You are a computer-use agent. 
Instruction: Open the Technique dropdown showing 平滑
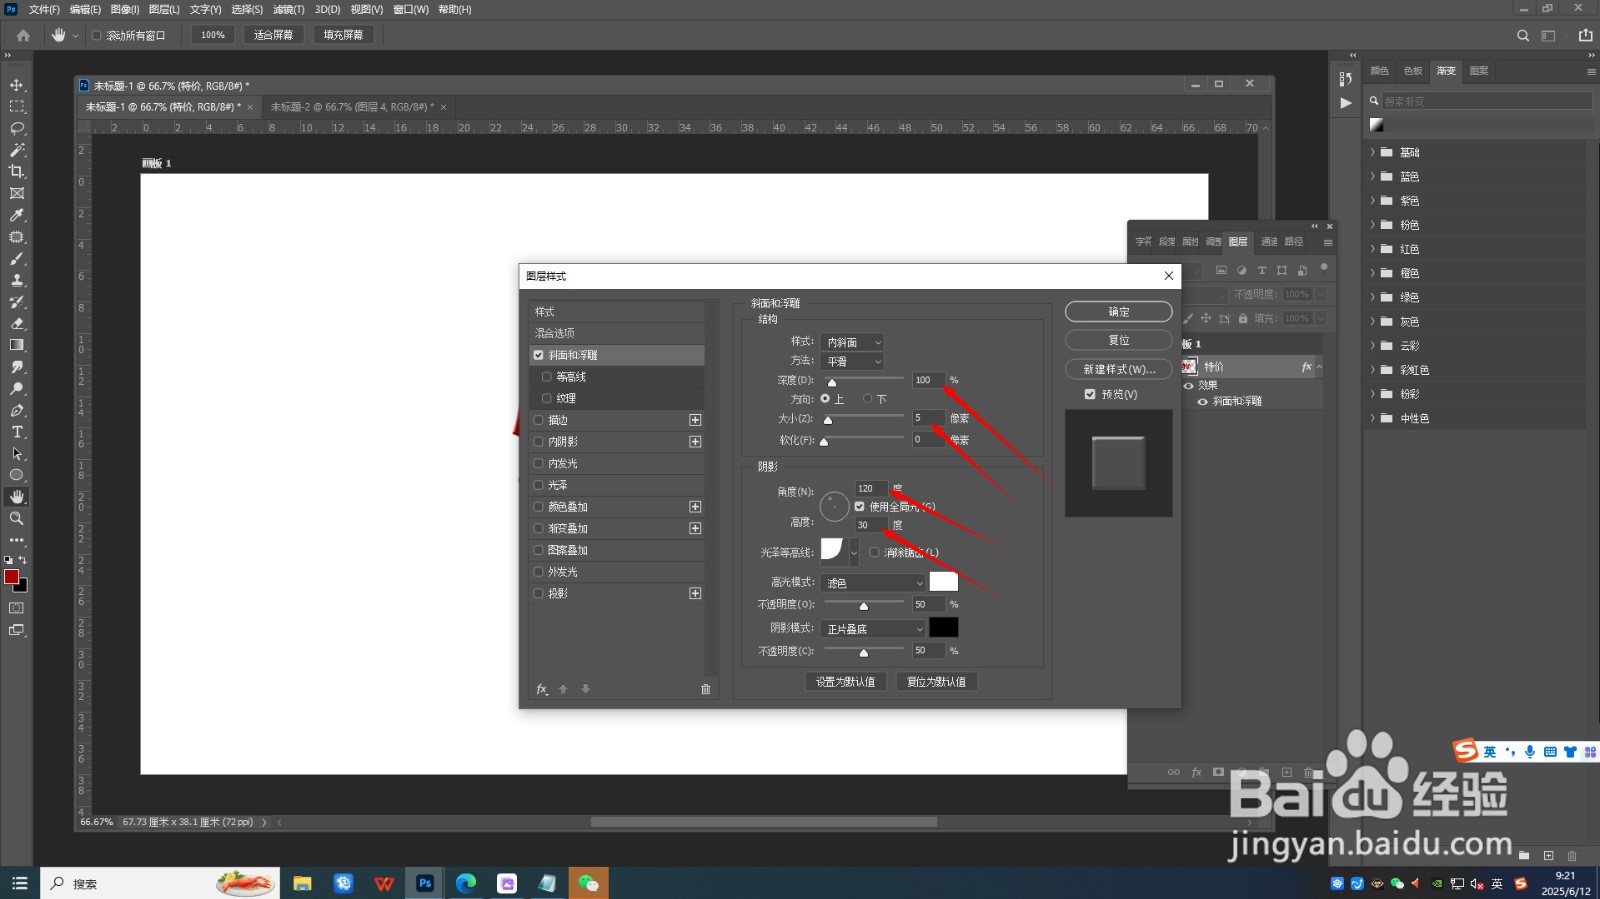(852, 361)
